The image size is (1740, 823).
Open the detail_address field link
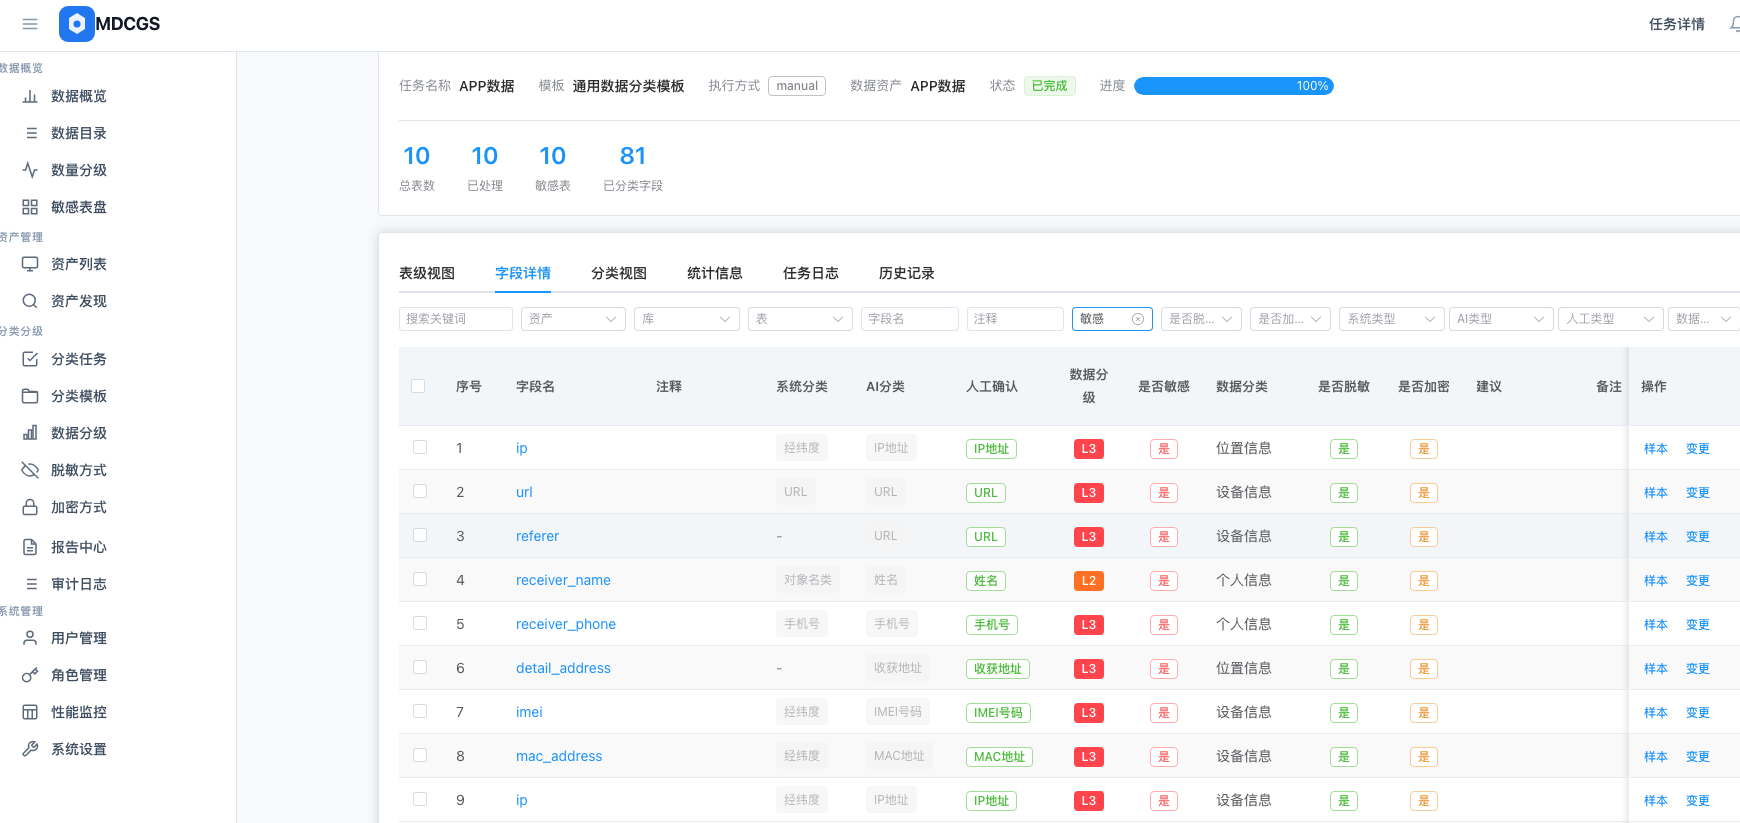[x=563, y=668]
